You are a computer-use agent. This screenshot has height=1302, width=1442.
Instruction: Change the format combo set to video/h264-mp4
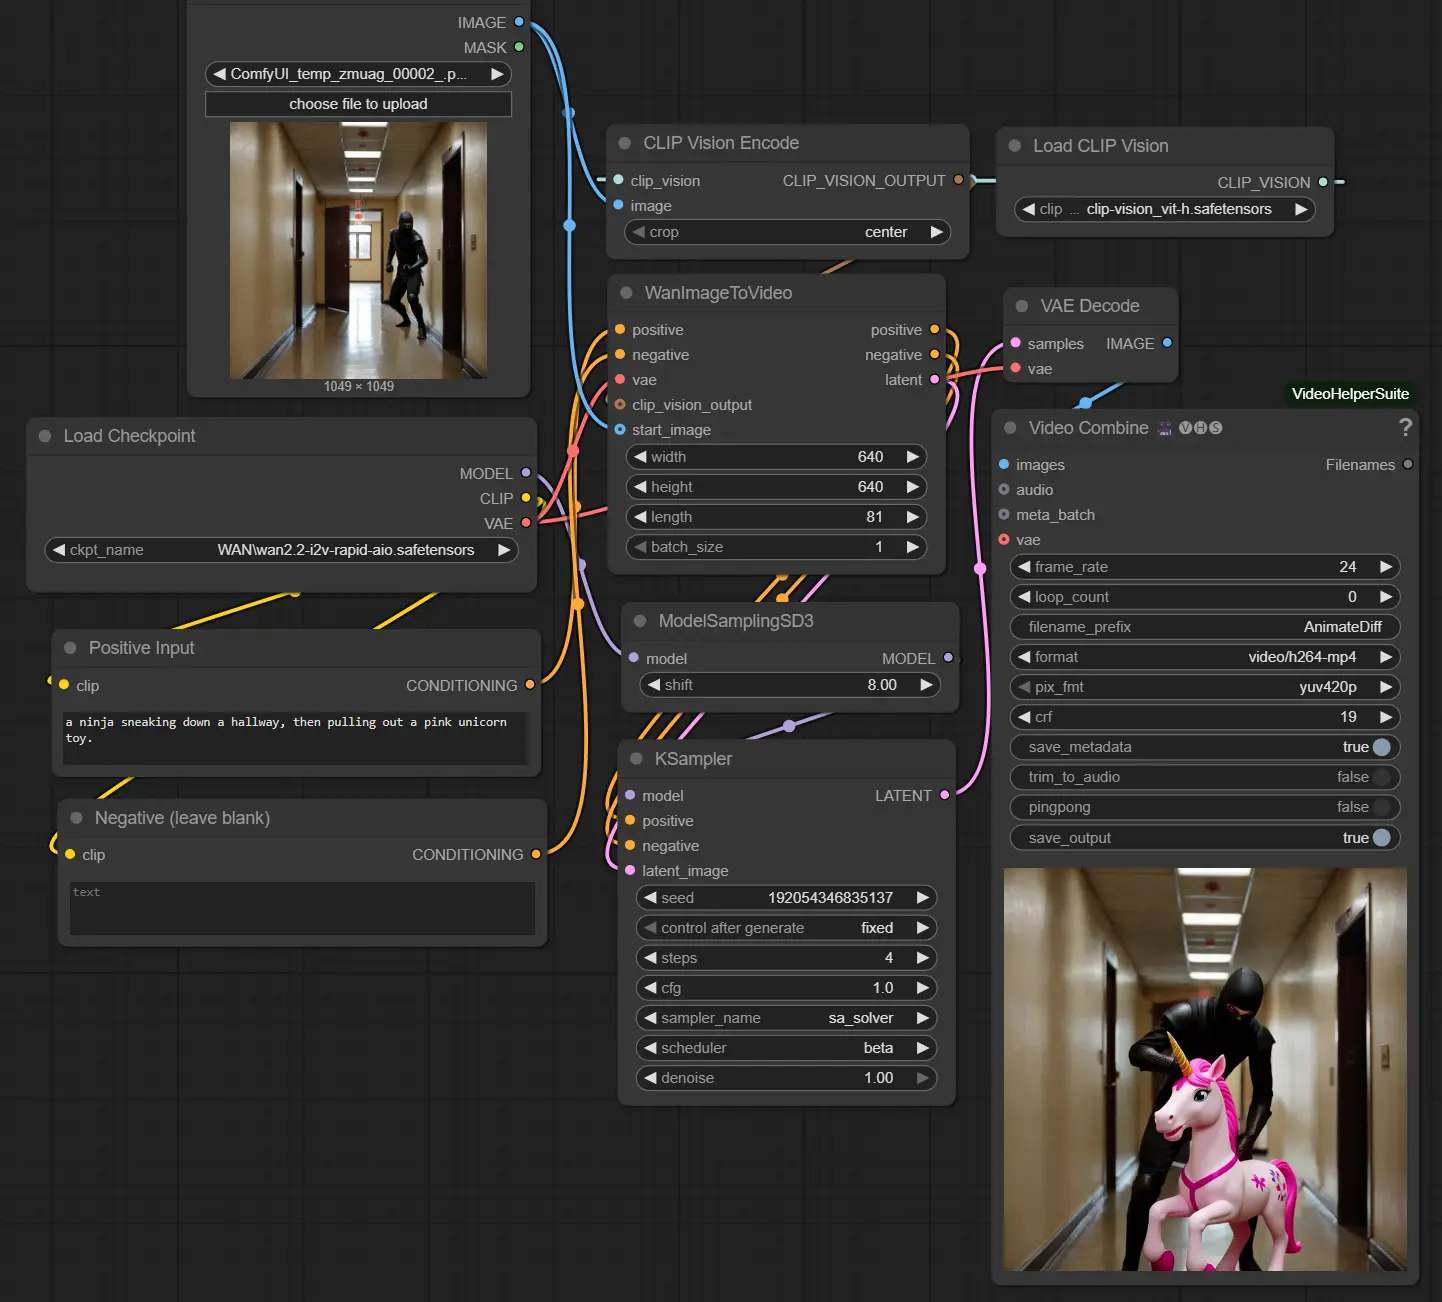tap(1204, 657)
